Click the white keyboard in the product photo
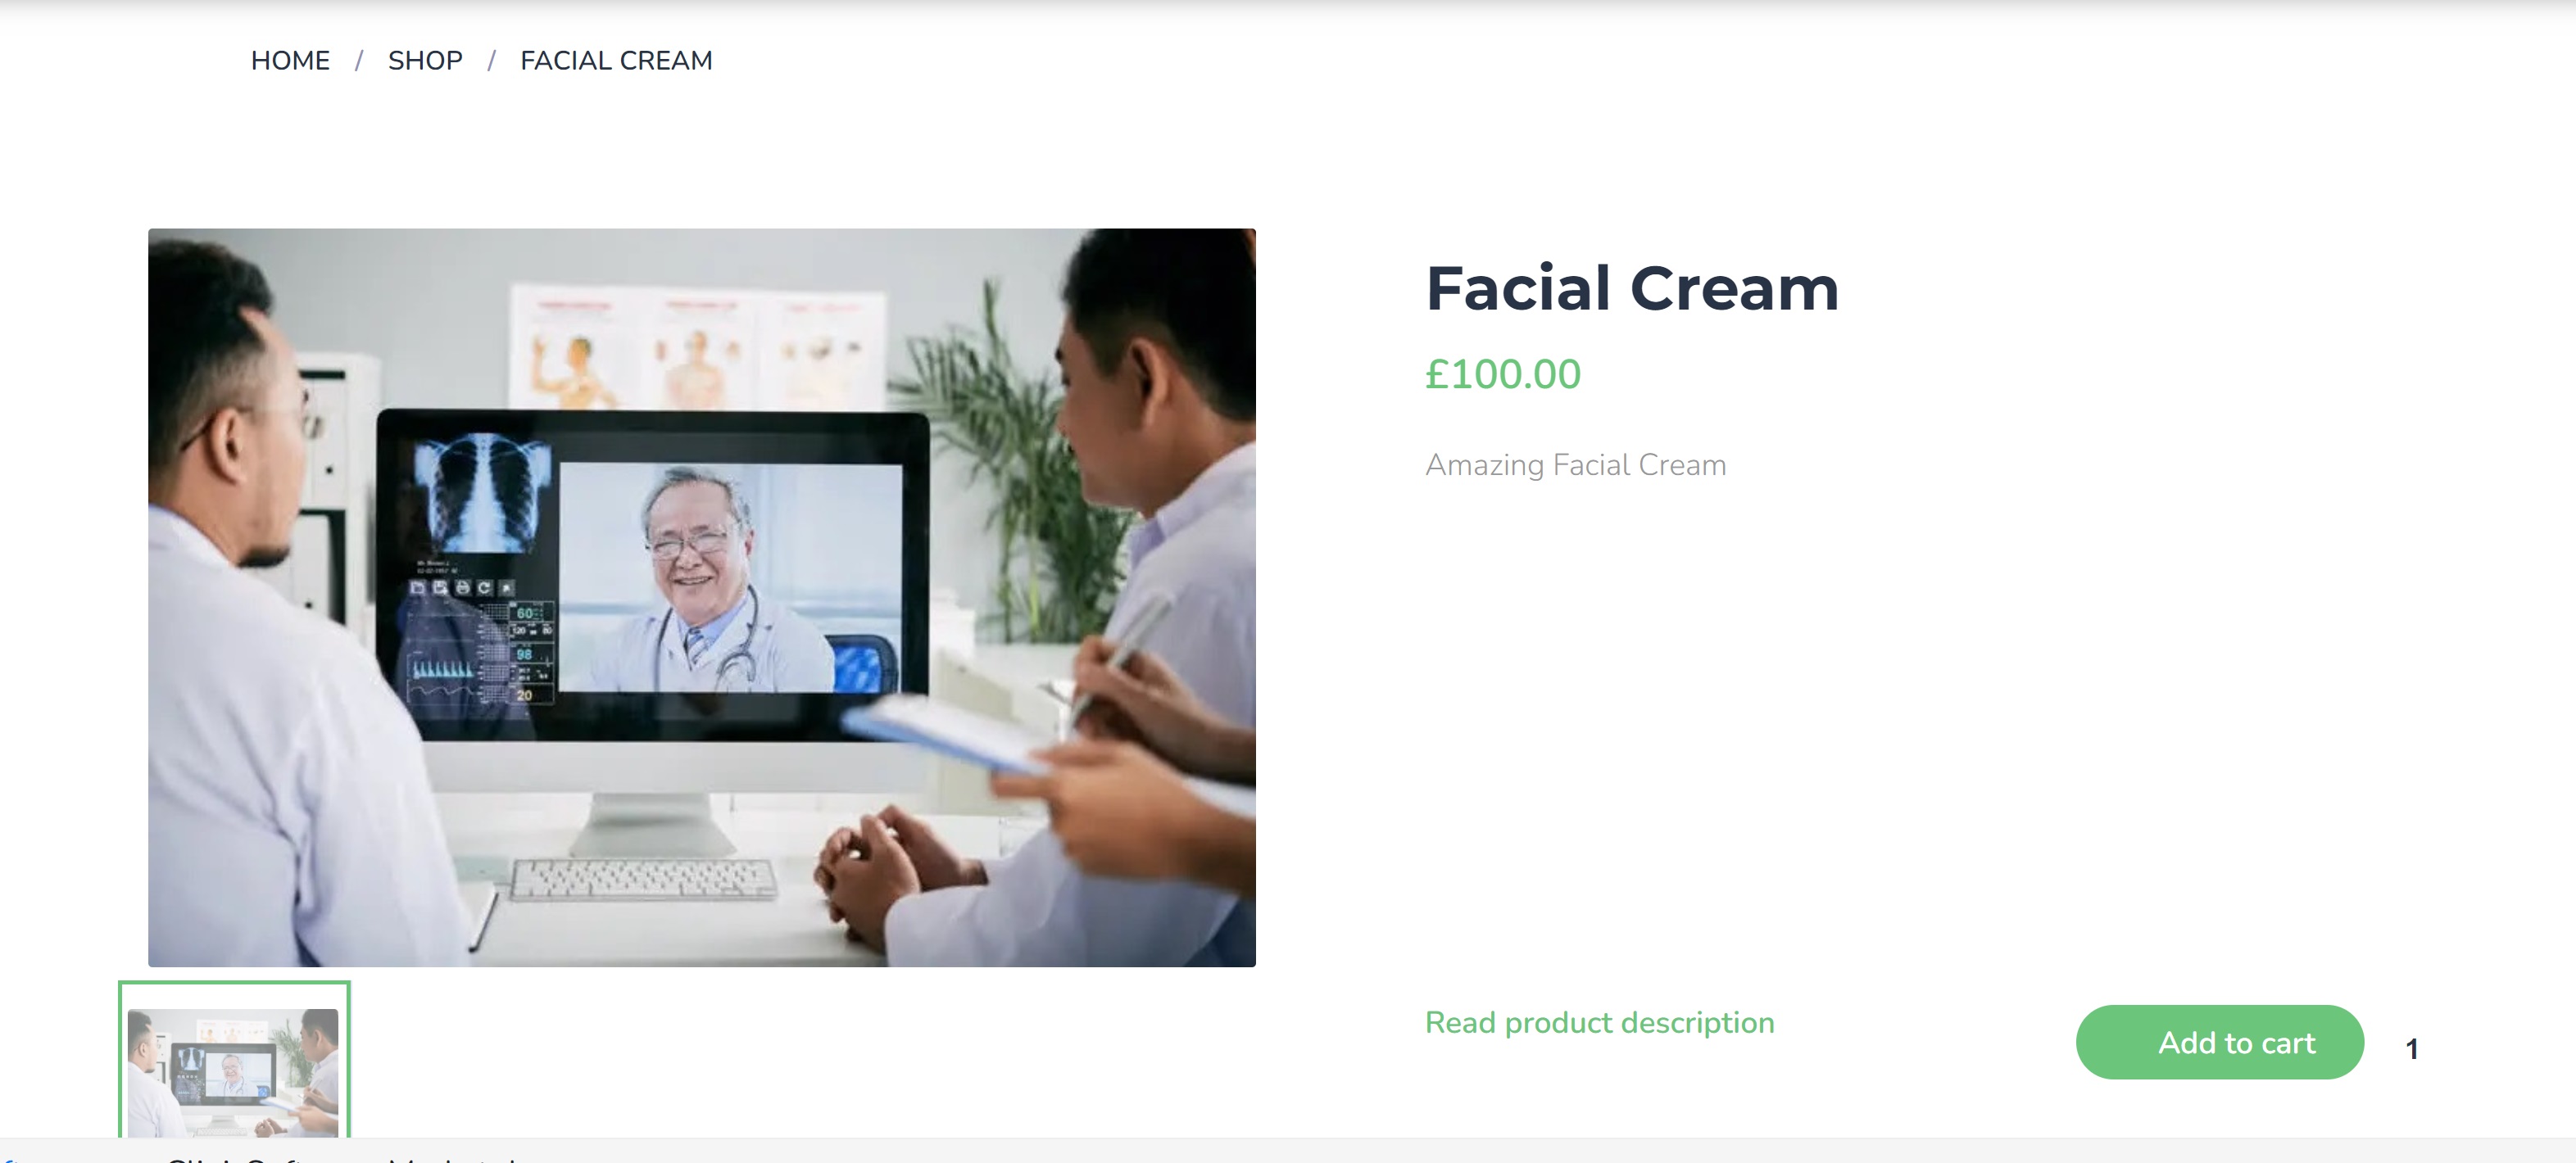The height and width of the screenshot is (1163, 2576). pyautogui.click(x=643, y=879)
